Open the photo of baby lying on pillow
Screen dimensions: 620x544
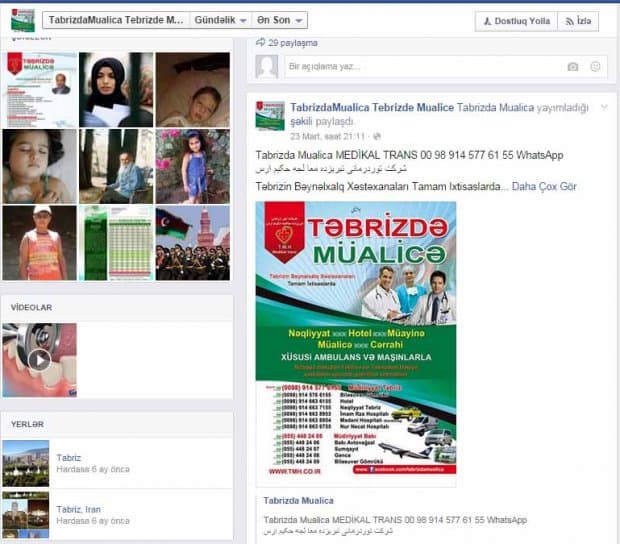point(193,90)
